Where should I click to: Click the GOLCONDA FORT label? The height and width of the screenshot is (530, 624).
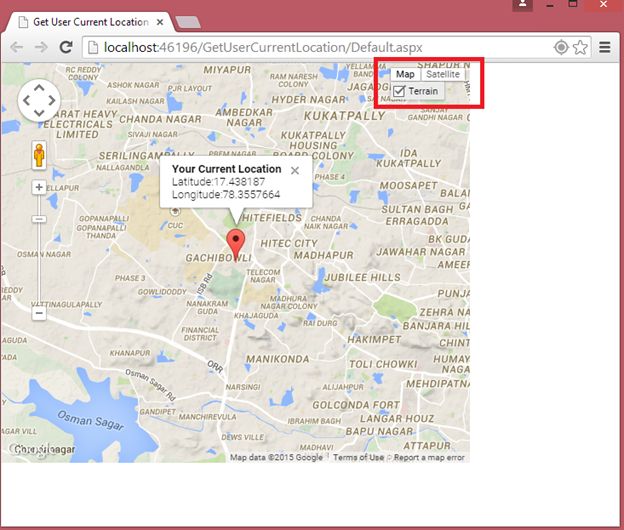coord(356,405)
